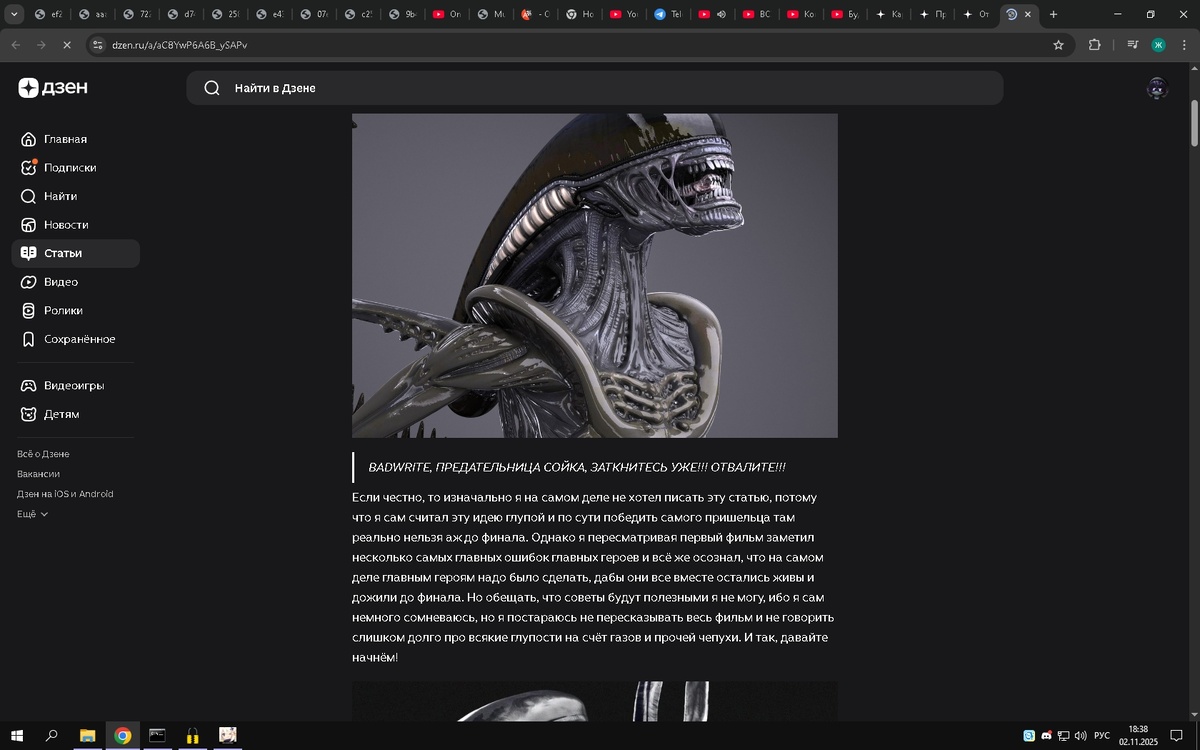This screenshot has width=1200, height=750.
Task: Open the Chrome three-dot menu
Action: 1184,45
